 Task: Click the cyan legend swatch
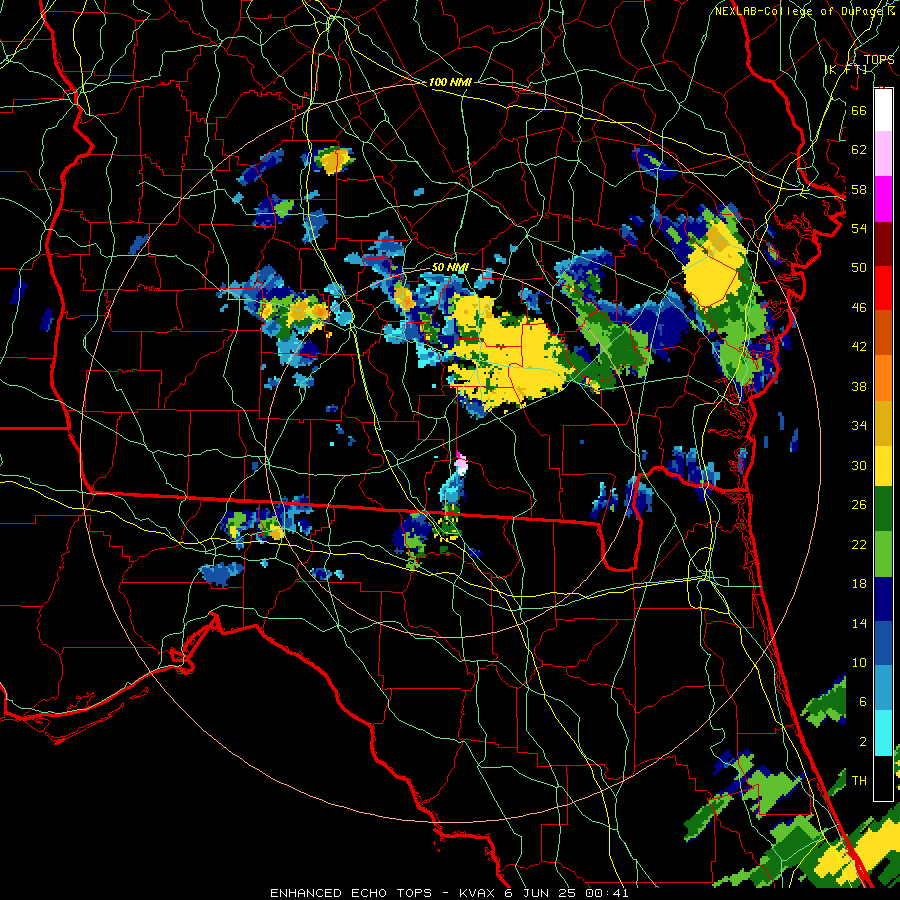pos(883,733)
